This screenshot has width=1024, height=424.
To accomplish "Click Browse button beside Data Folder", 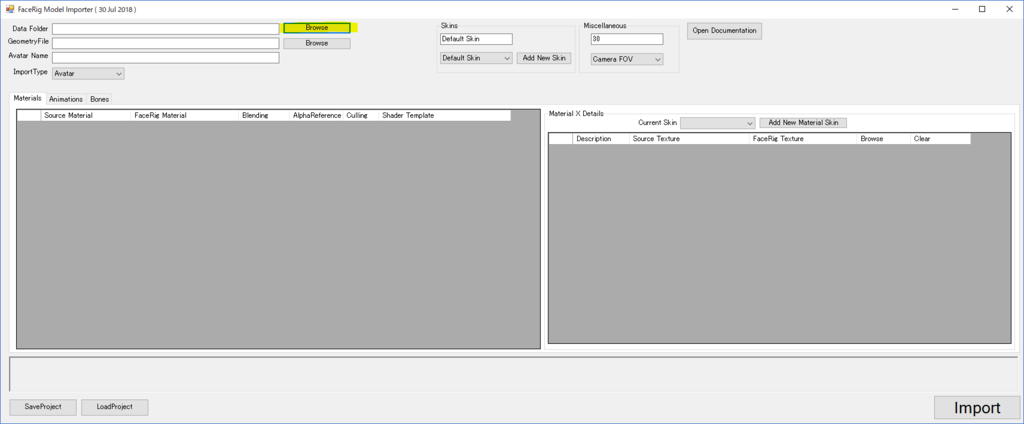I will [x=317, y=28].
